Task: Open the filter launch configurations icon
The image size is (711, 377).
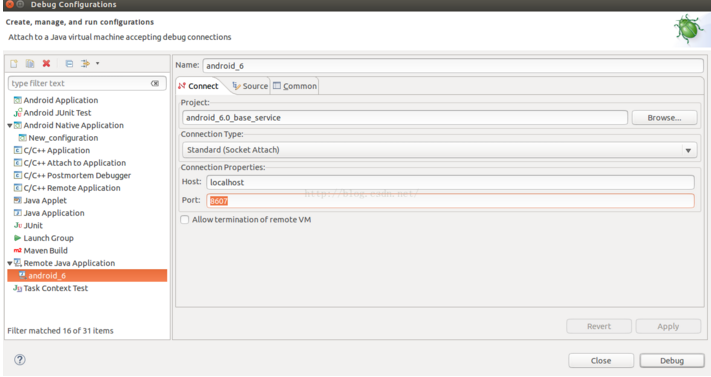Action: (x=85, y=64)
